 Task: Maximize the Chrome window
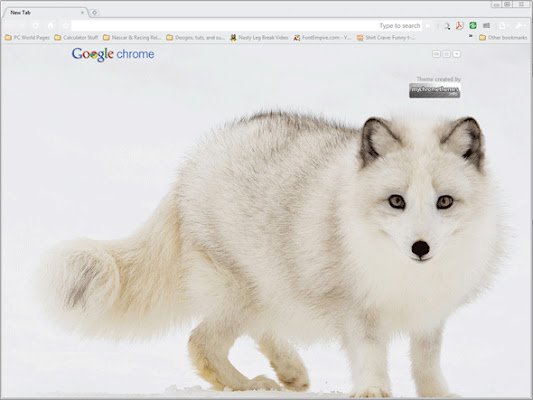[x=508, y=4]
